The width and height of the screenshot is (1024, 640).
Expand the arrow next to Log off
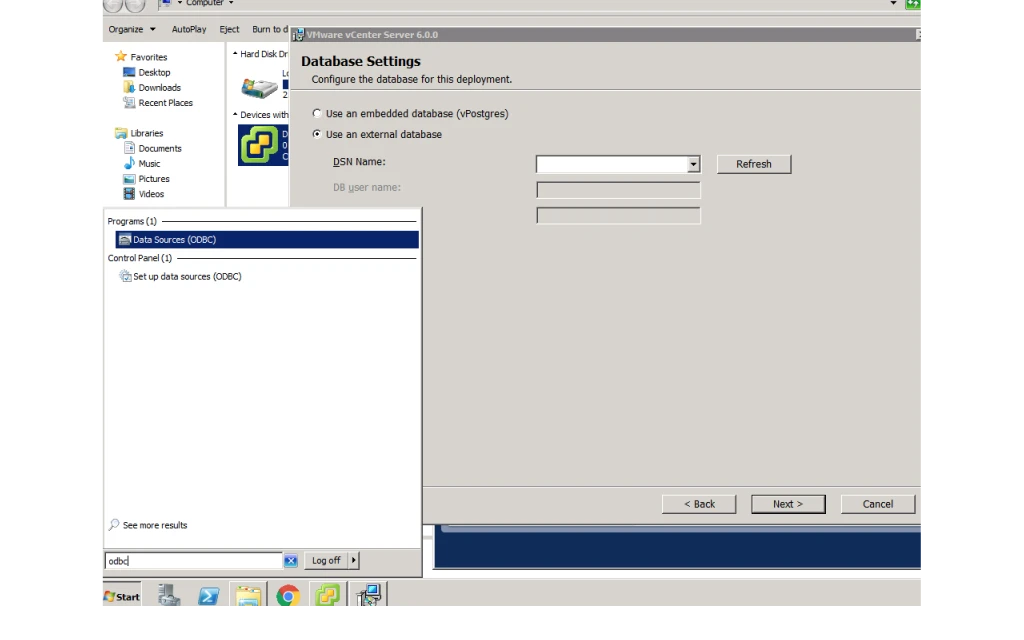(353, 560)
